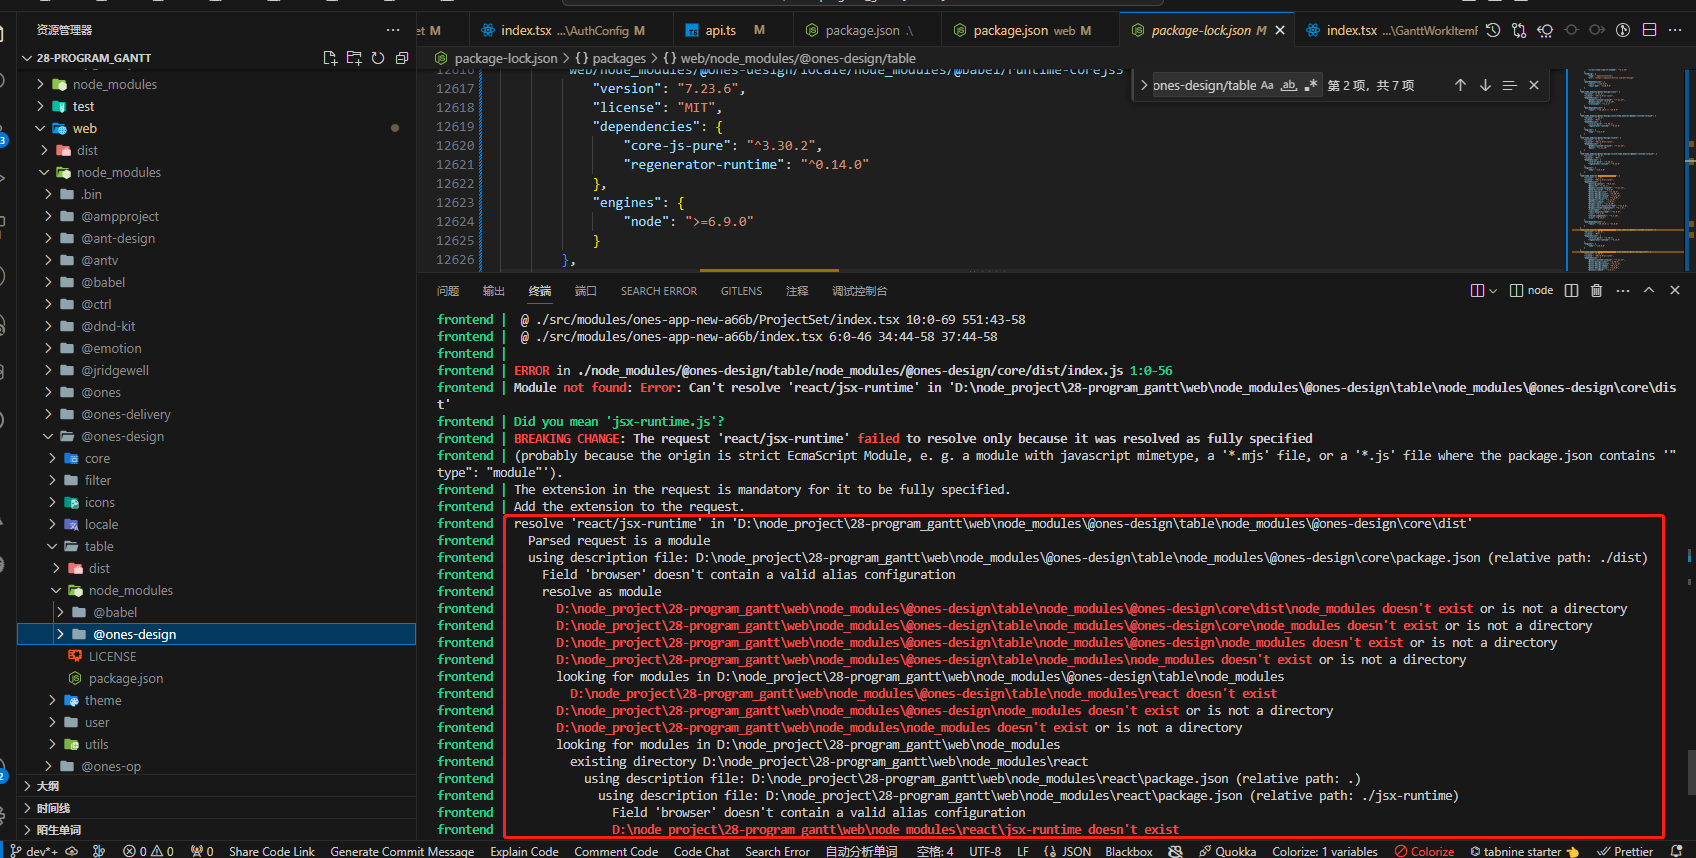This screenshot has width=1696, height=858.
Task: Collapse the table folder
Action: 217,546
